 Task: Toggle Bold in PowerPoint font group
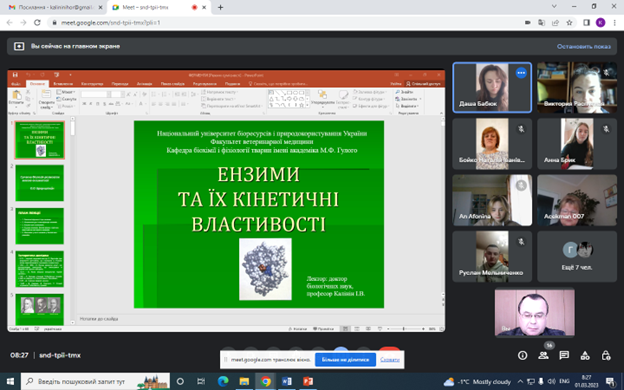[84, 104]
